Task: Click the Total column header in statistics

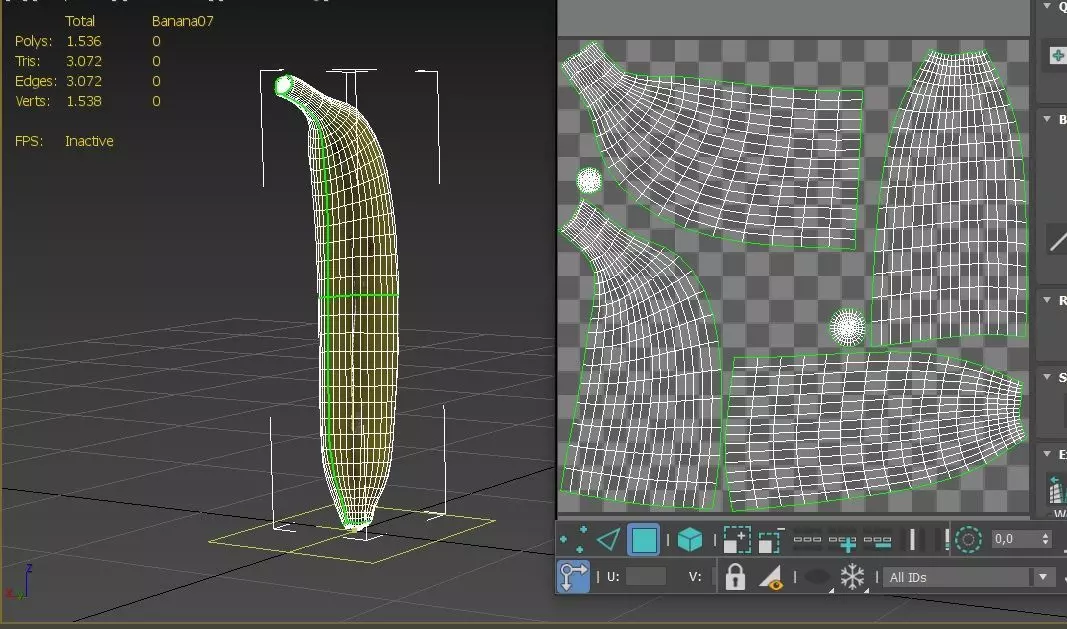Action: pyautogui.click(x=80, y=21)
